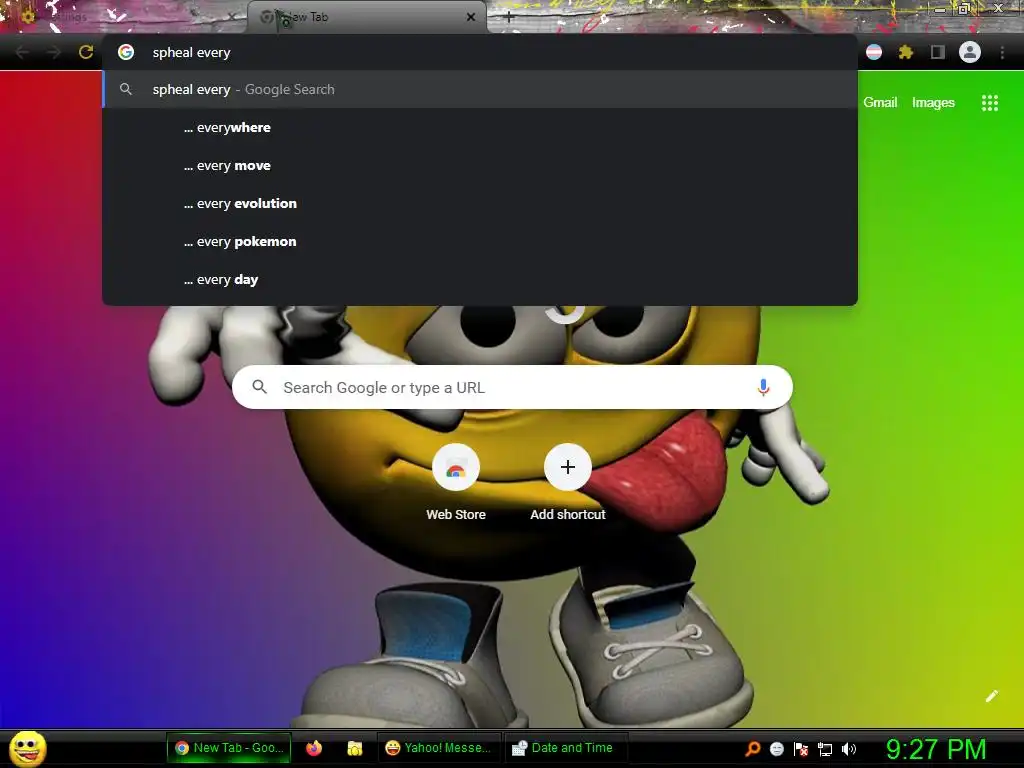Viewport: 1024px width, 768px height.
Task: Open the volume speaker tray icon
Action: click(849, 749)
